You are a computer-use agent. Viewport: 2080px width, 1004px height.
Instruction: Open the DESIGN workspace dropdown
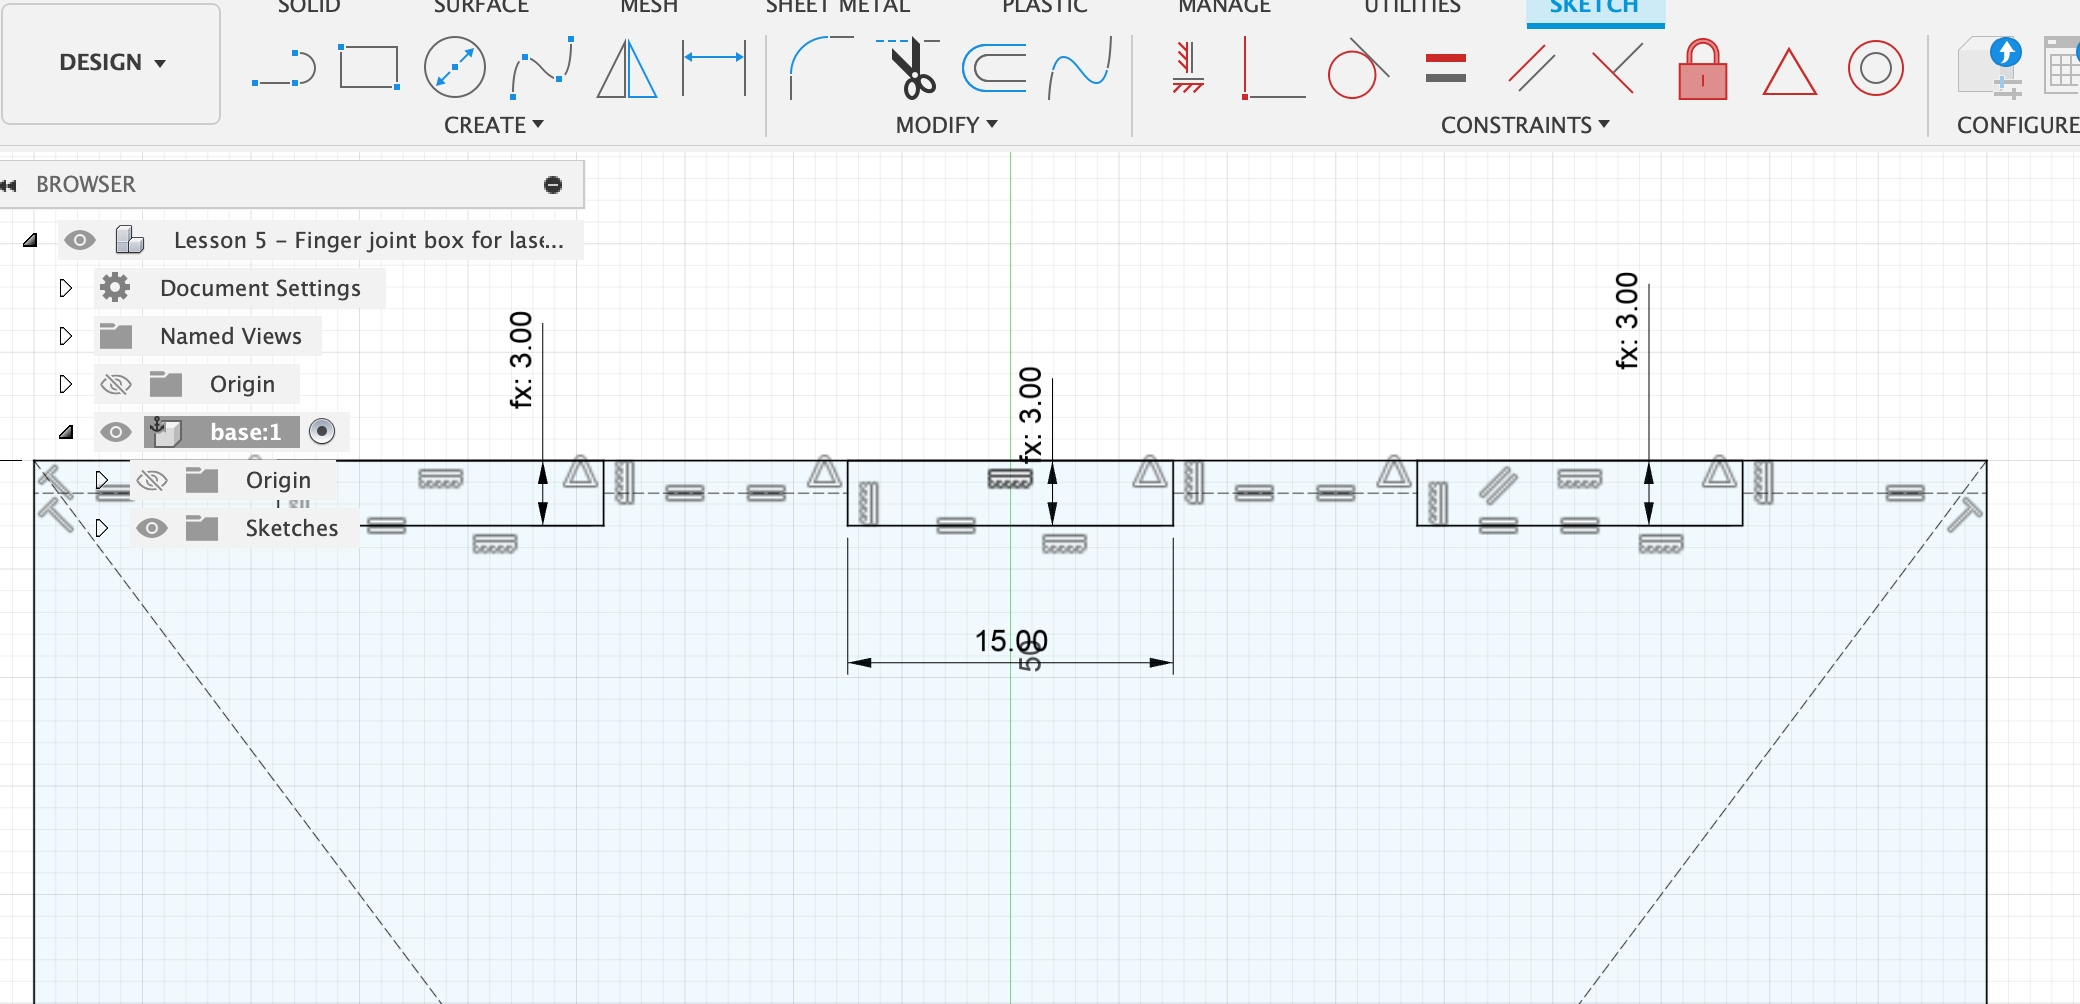click(111, 63)
